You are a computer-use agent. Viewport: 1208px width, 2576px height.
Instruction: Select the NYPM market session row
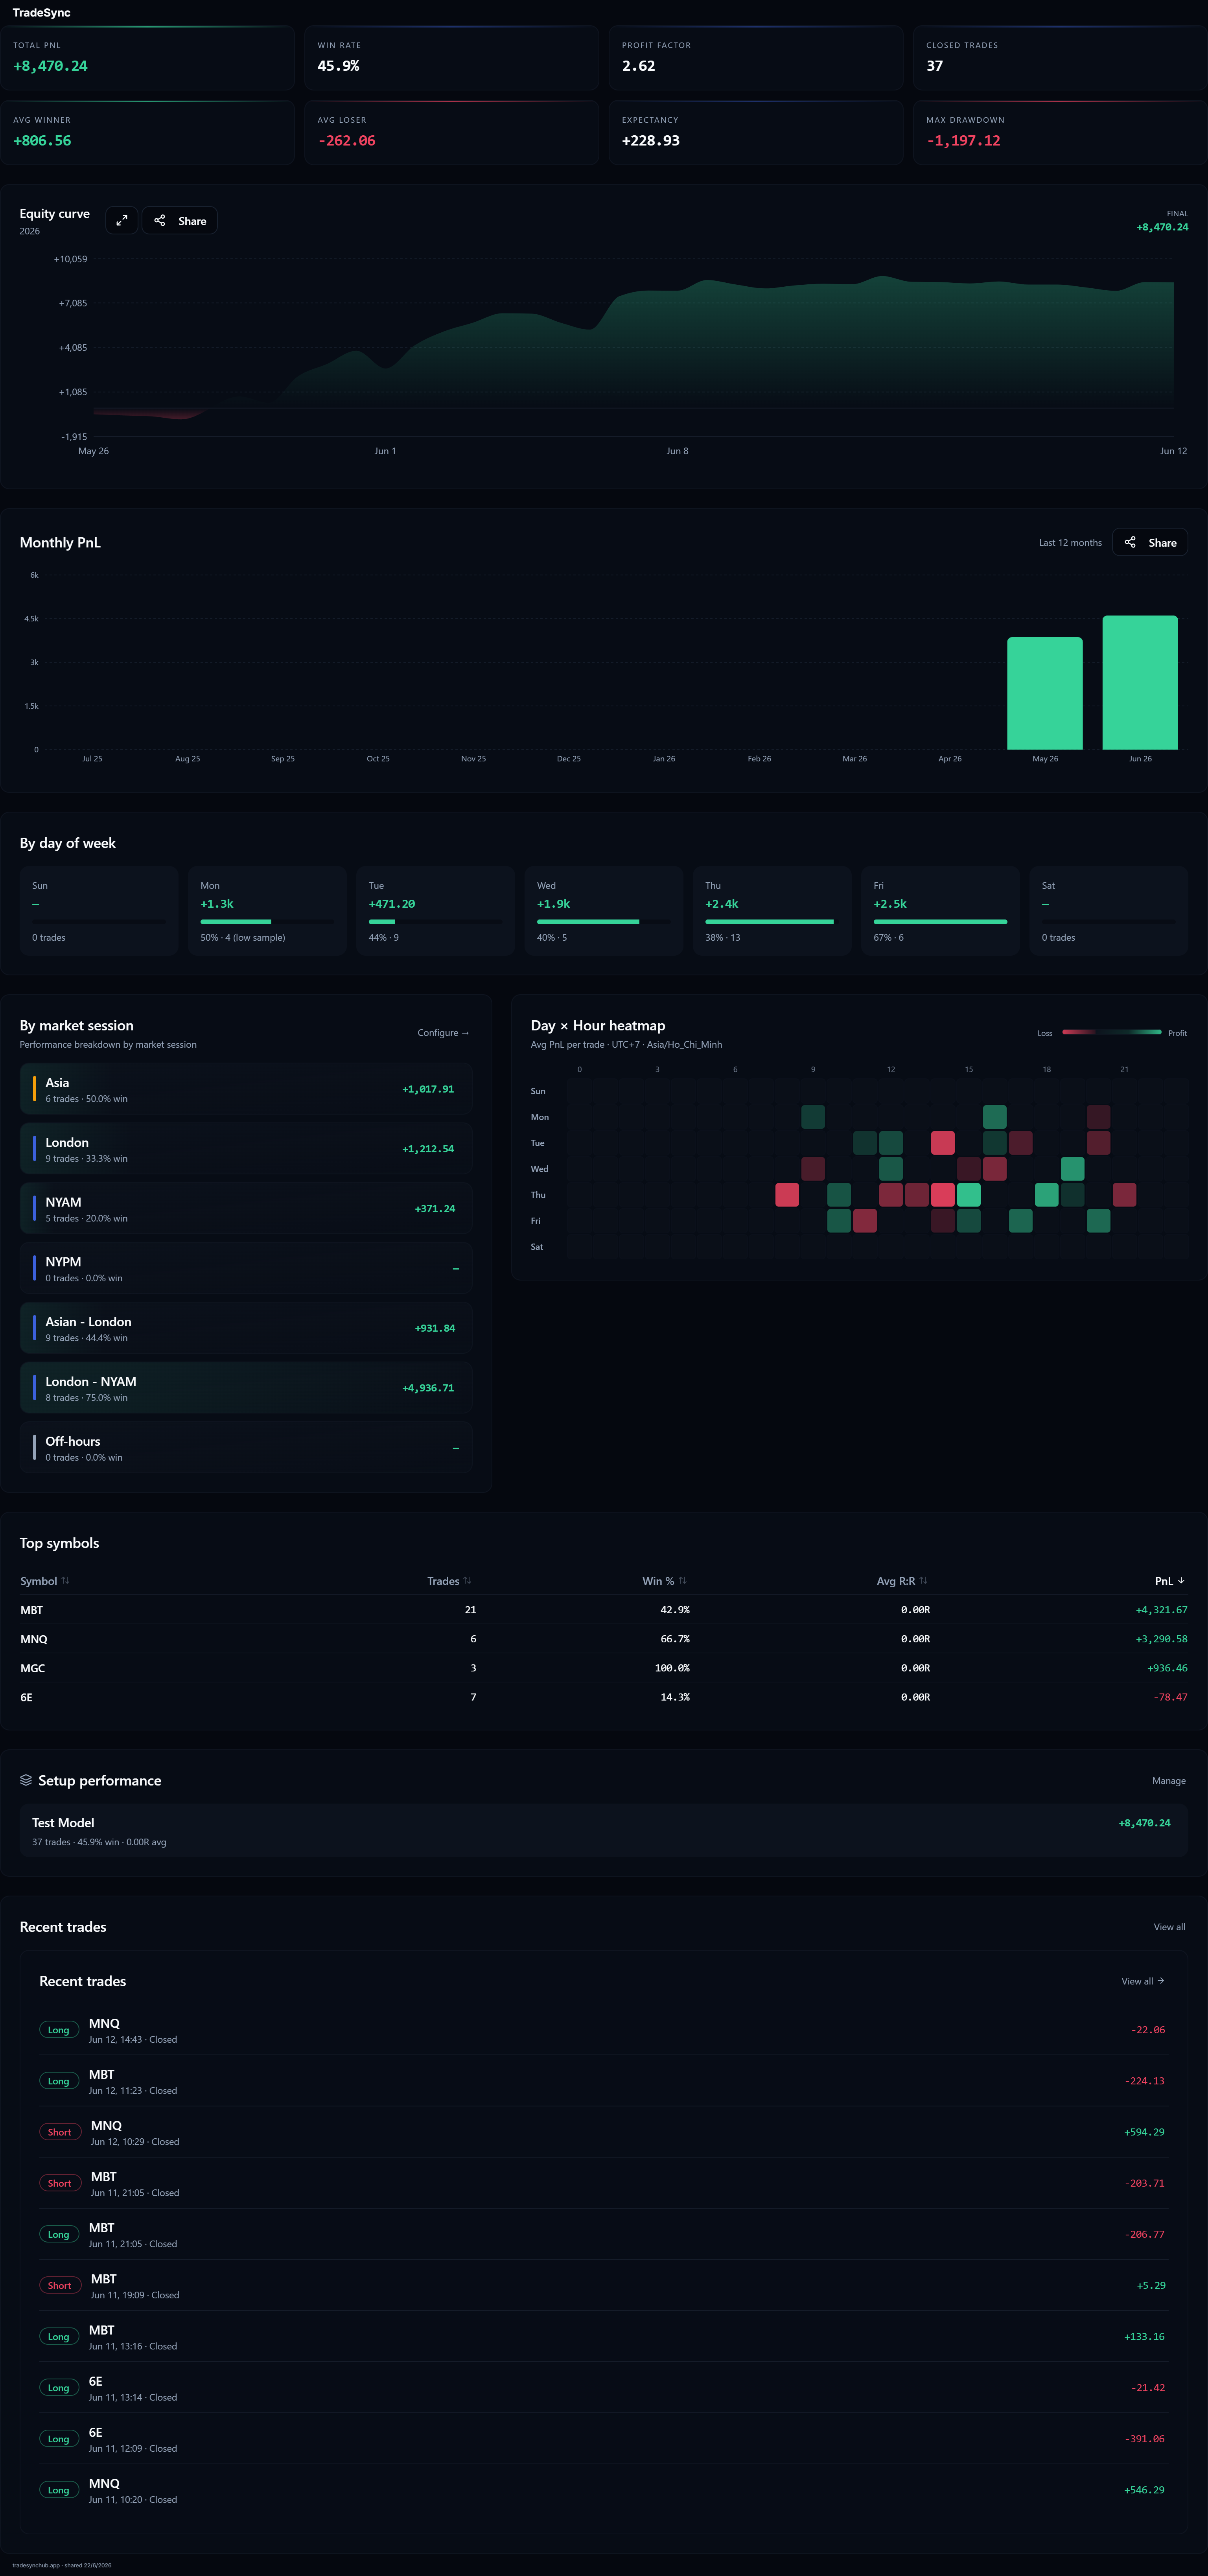click(x=246, y=1268)
